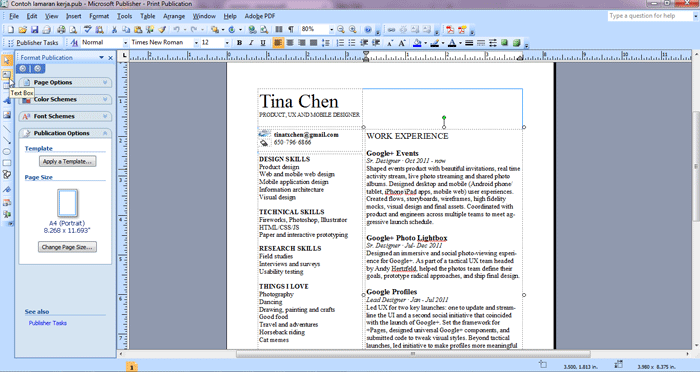Run the spelling check icon

tap(88, 29)
